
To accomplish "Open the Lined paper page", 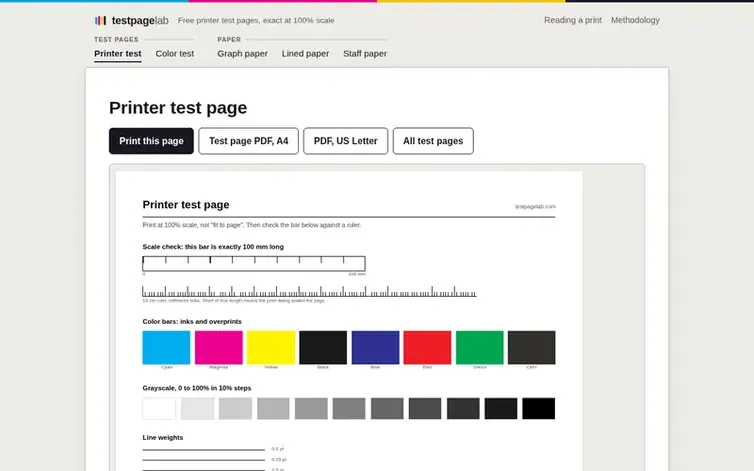I will [x=305, y=53].
